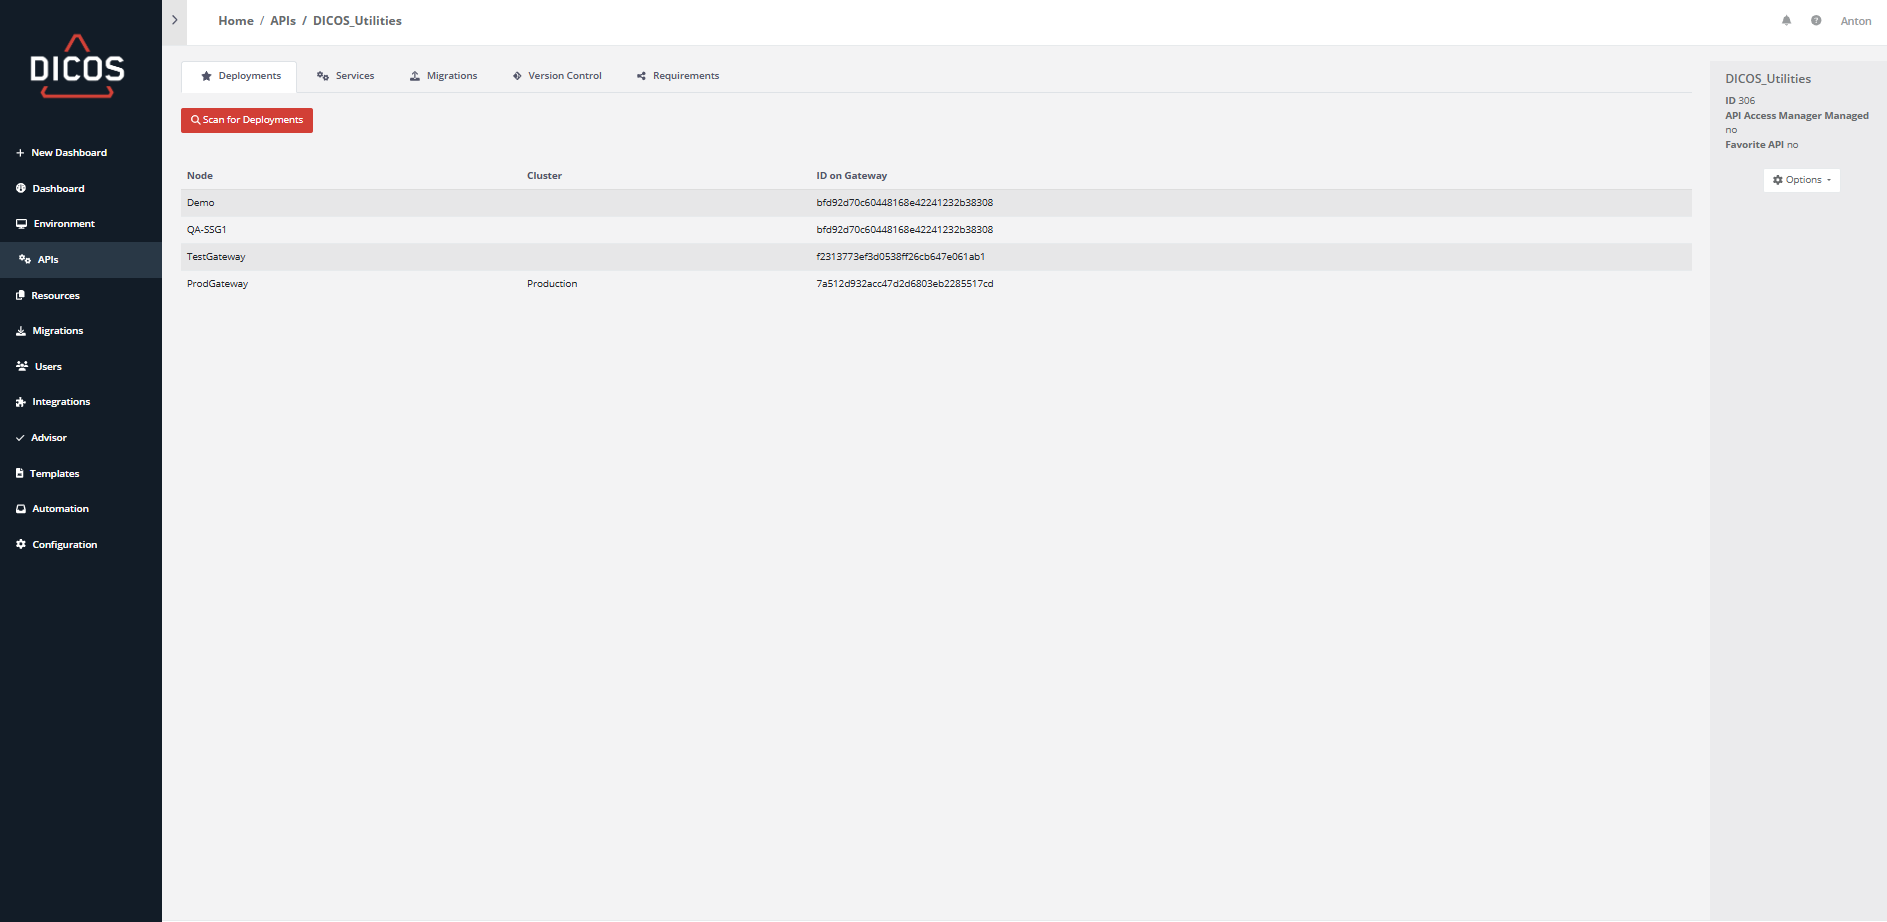
Task: Open Configuration in the sidebar
Action: click(x=64, y=545)
